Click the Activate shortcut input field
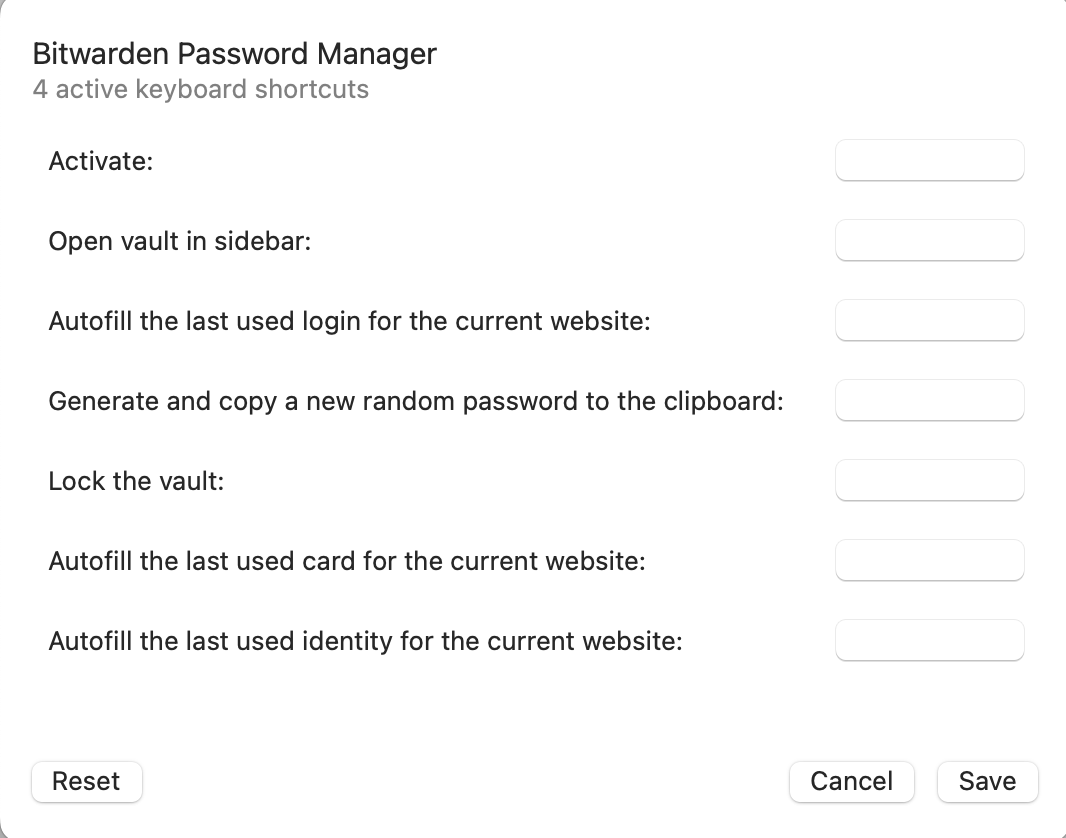This screenshot has height=838, width=1066. tap(929, 160)
